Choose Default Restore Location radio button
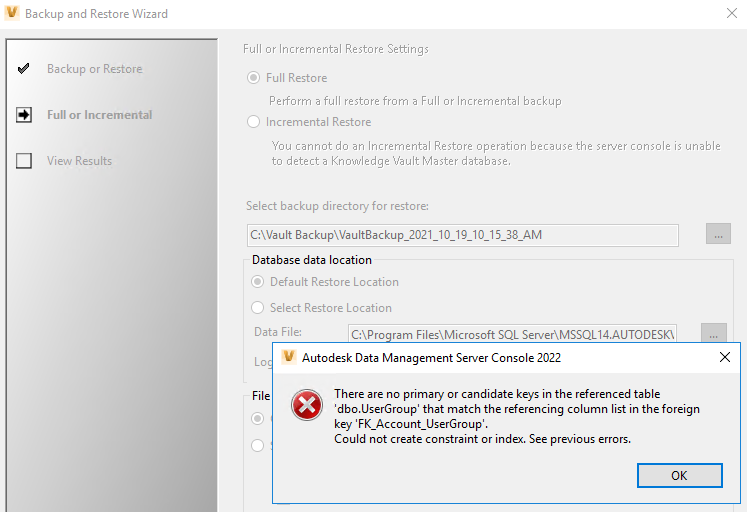747x512 pixels. pyautogui.click(x=258, y=282)
